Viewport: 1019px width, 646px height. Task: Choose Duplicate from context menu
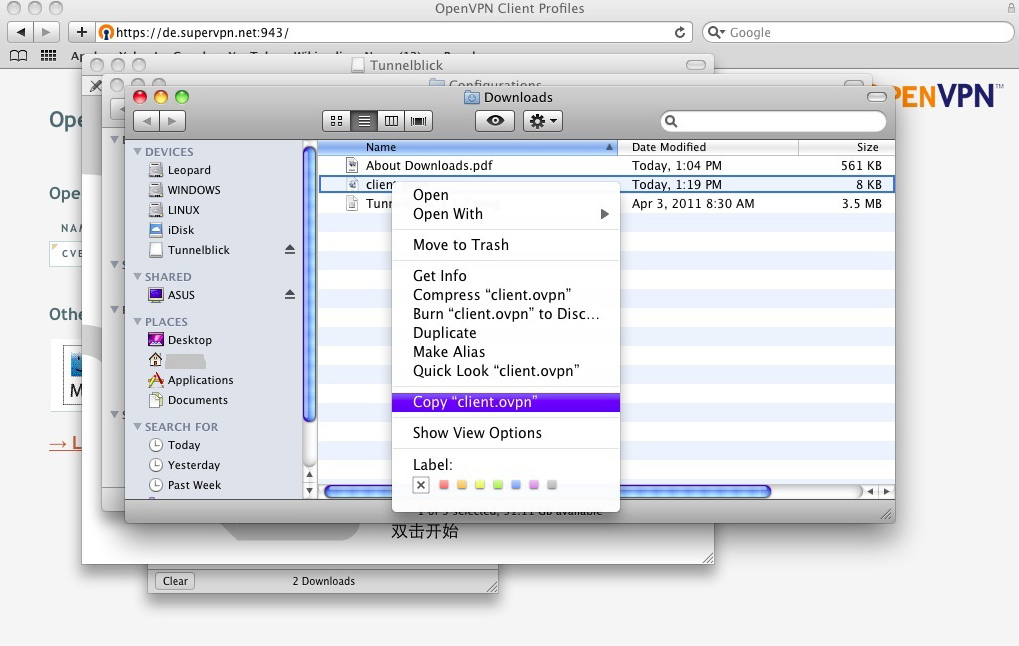(x=506, y=333)
